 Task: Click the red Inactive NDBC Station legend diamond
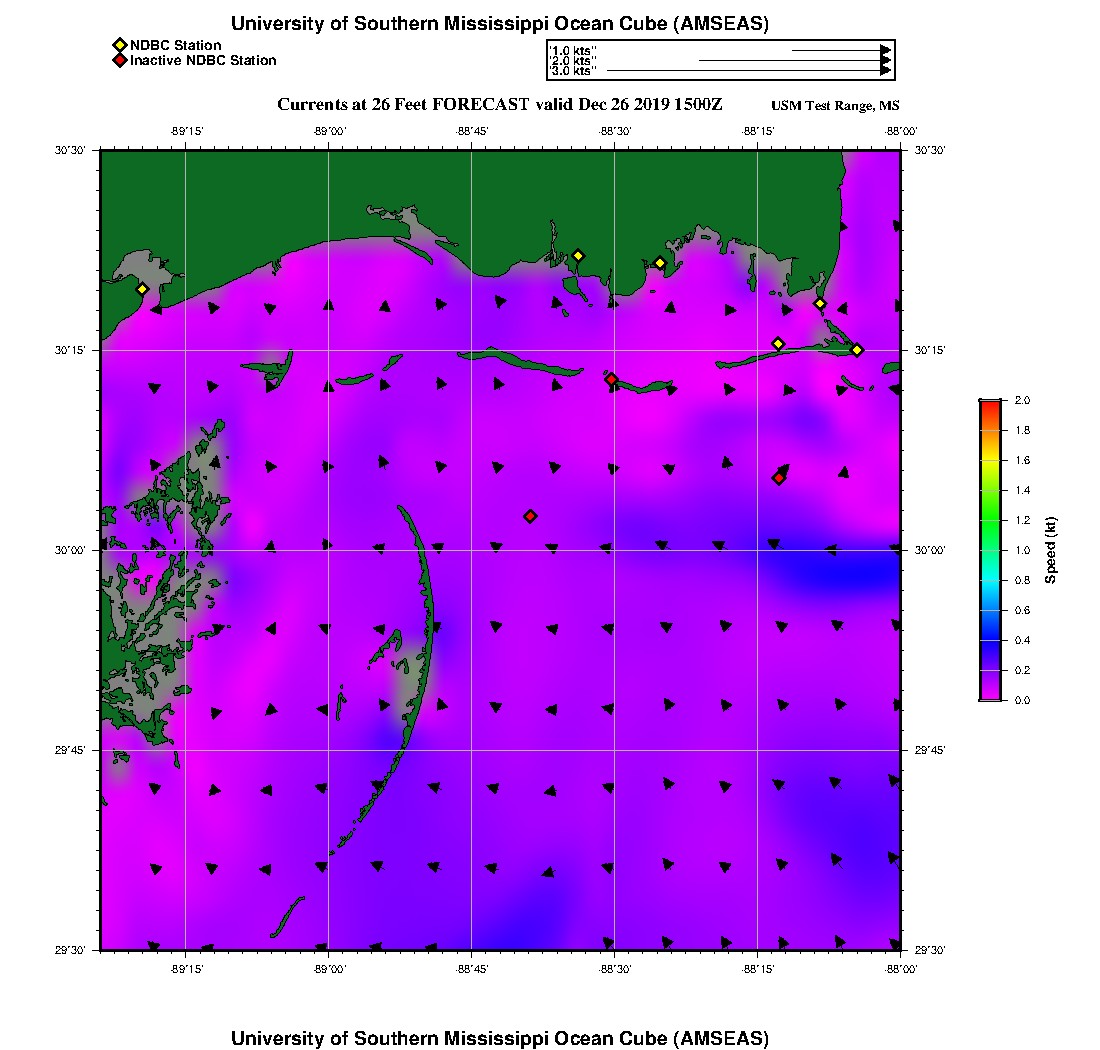tap(119, 60)
